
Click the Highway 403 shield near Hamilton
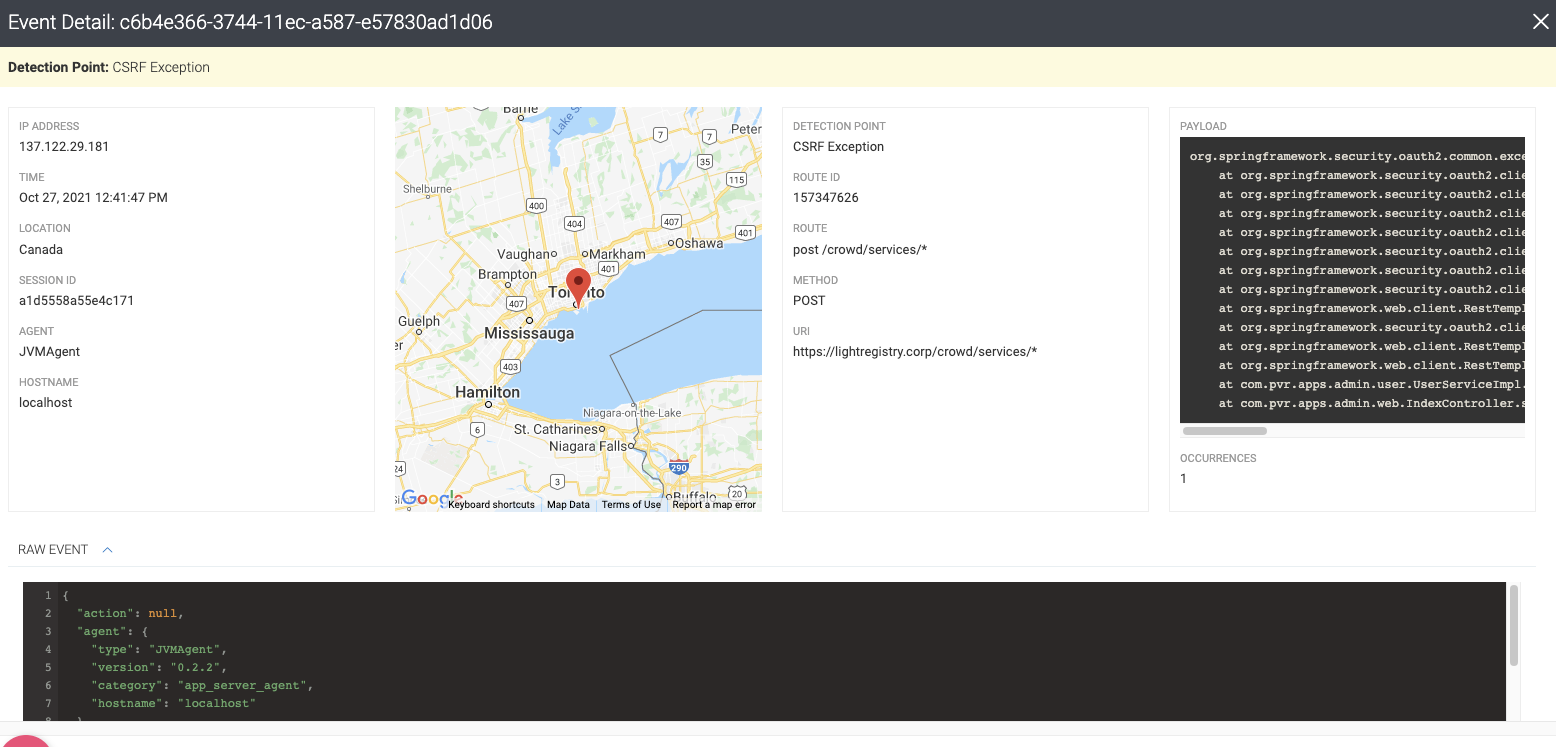[510, 367]
